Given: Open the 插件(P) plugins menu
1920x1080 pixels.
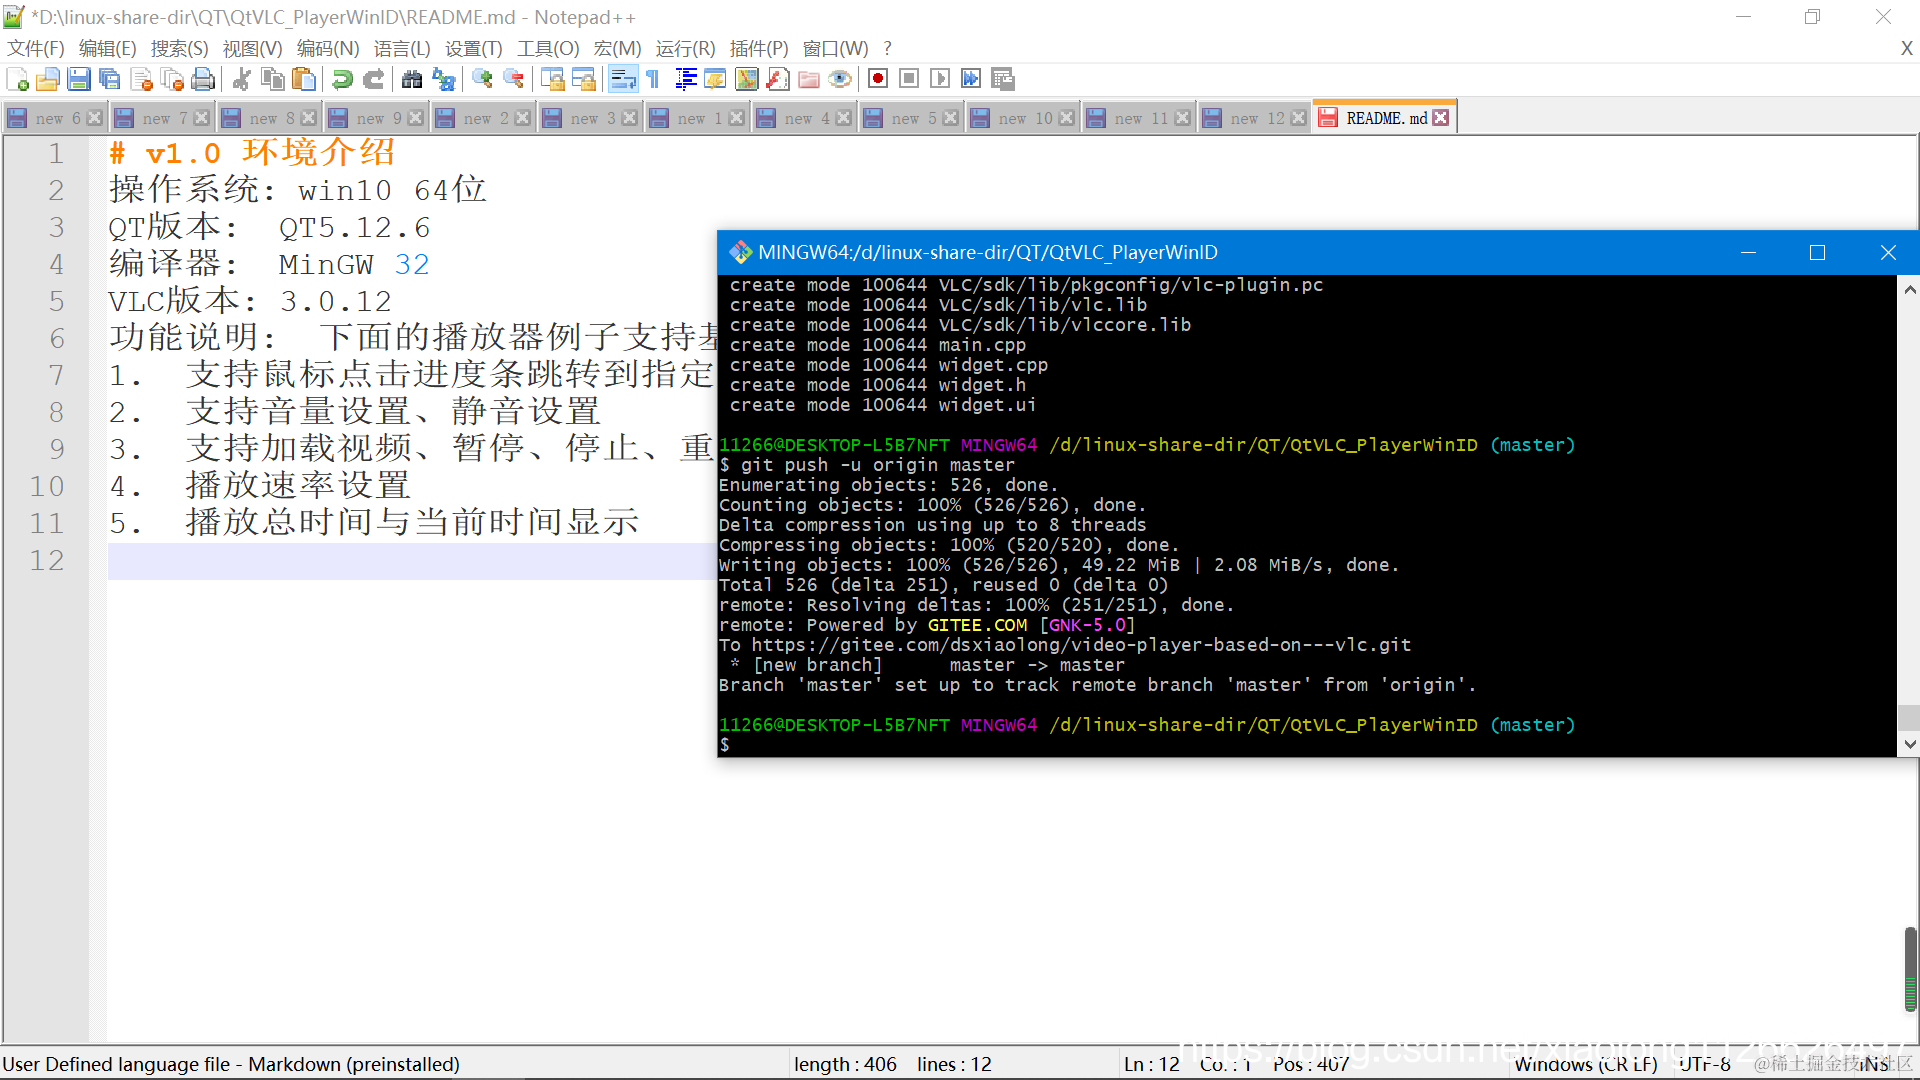Looking at the screenshot, I should 758,48.
